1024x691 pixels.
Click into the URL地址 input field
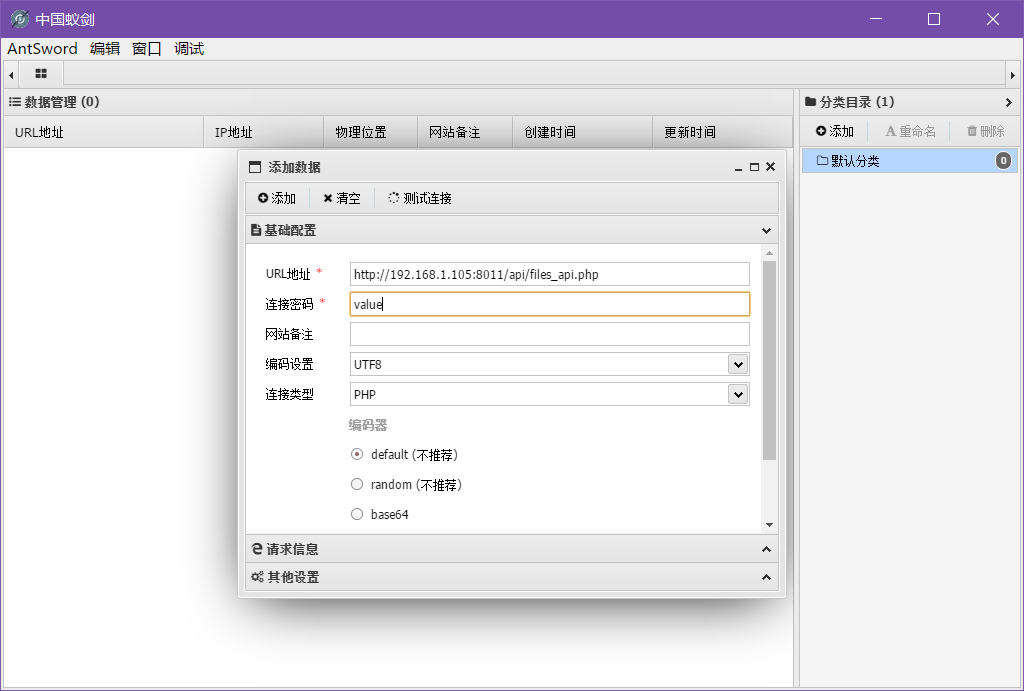coord(549,274)
